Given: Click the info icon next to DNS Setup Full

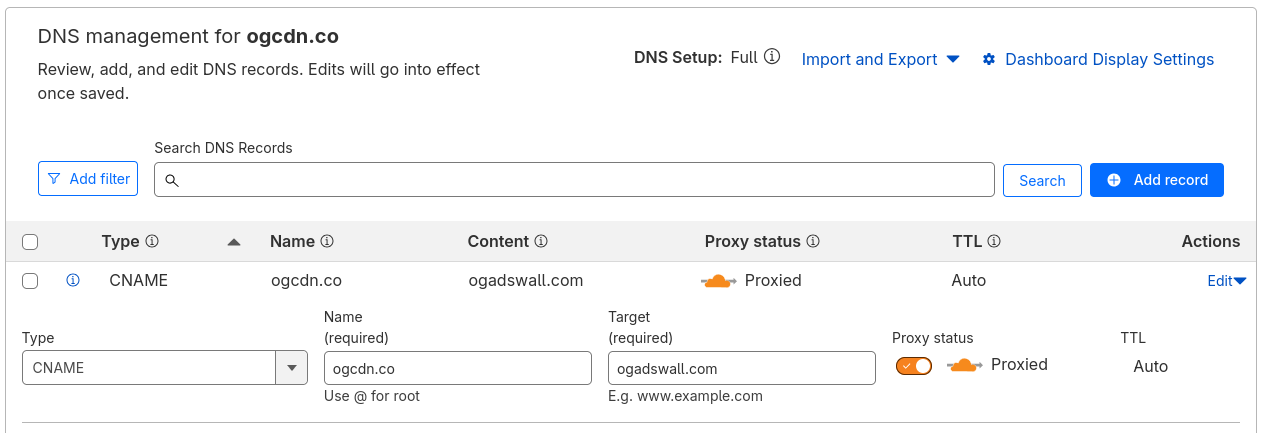Looking at the screenshot, I should [x=772, y=57].
